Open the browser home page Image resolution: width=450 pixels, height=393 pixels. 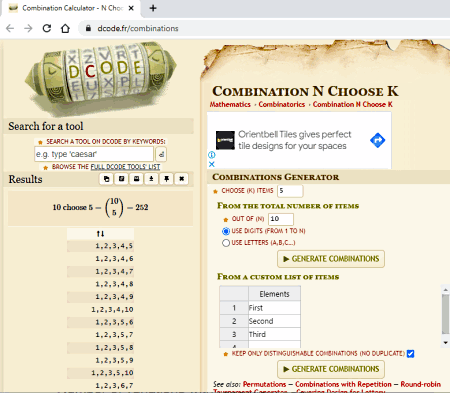(x=65, y=28)
